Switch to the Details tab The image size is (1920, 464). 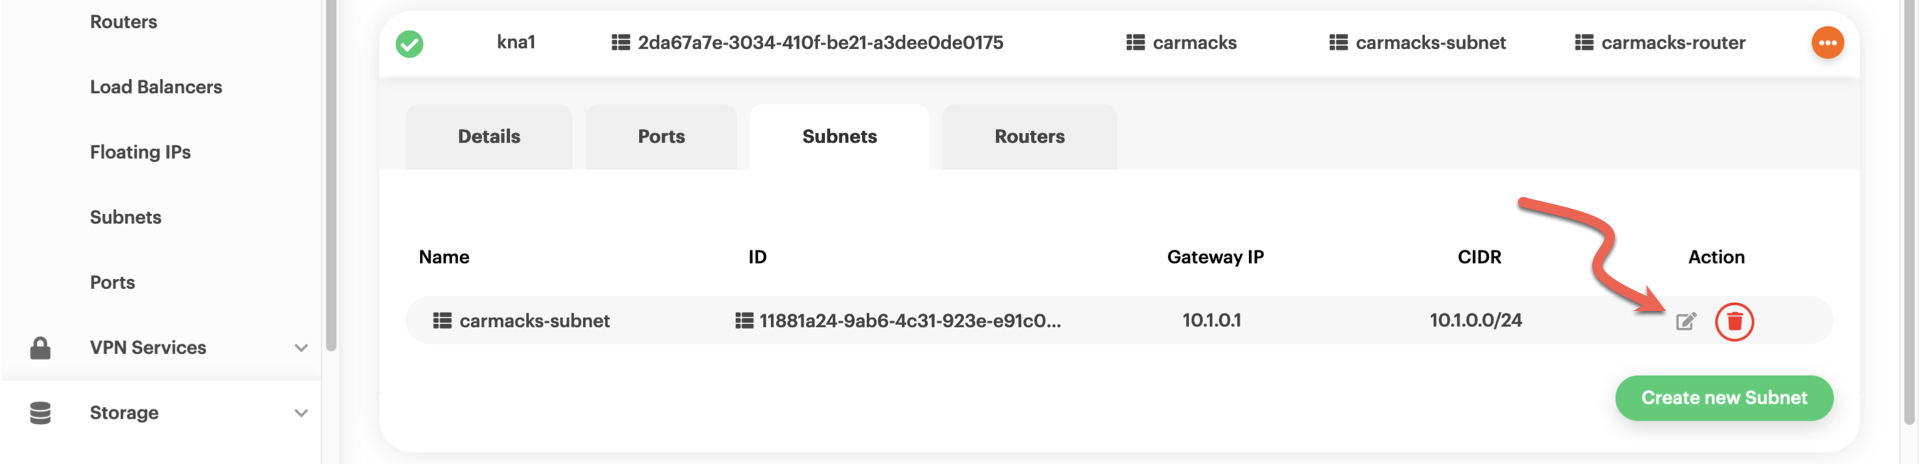coord(489,137)
